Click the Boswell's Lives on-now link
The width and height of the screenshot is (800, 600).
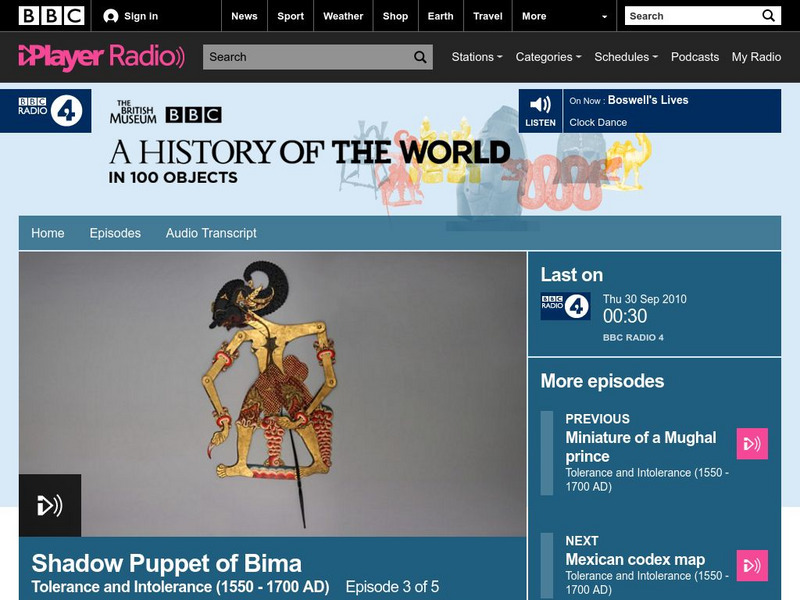click(648, 100)
